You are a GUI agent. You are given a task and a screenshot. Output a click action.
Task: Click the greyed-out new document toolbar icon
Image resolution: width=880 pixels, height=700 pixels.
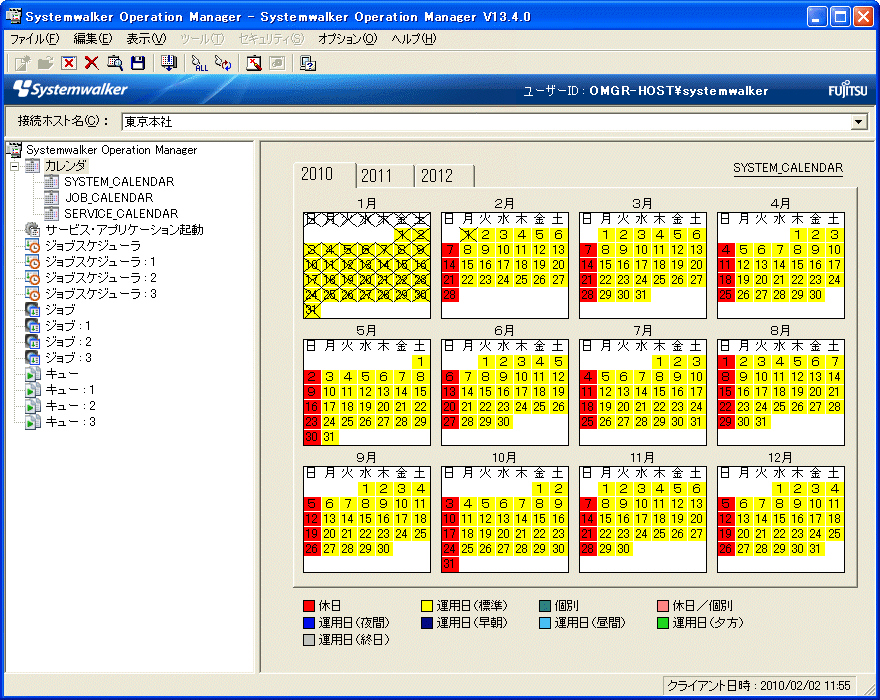[x=22, y=63]
